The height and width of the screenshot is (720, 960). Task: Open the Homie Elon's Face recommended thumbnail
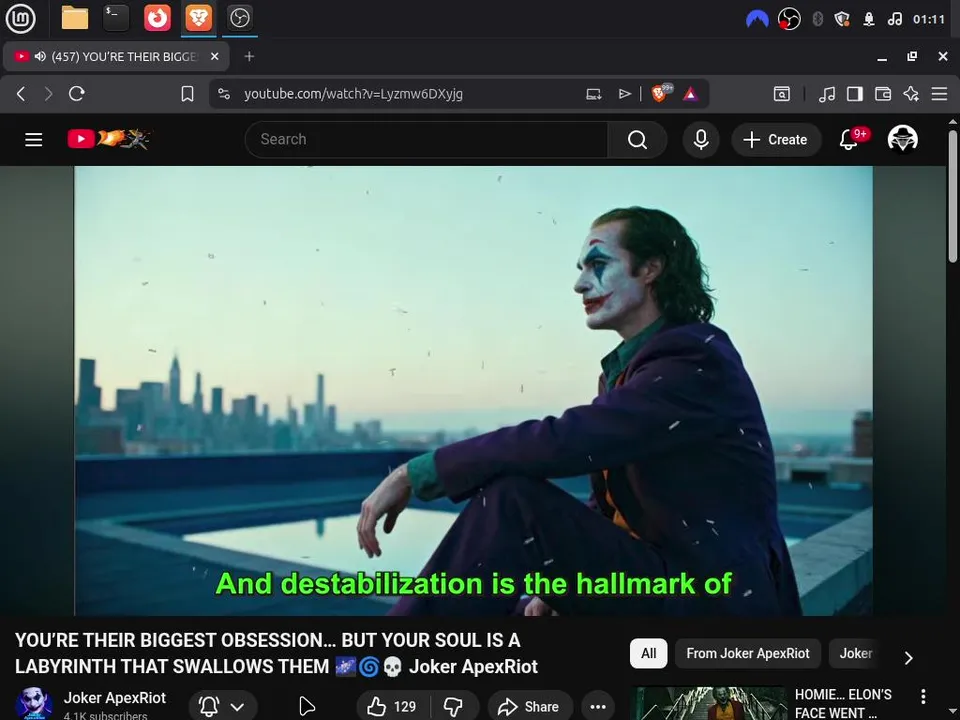coord(708,703)
